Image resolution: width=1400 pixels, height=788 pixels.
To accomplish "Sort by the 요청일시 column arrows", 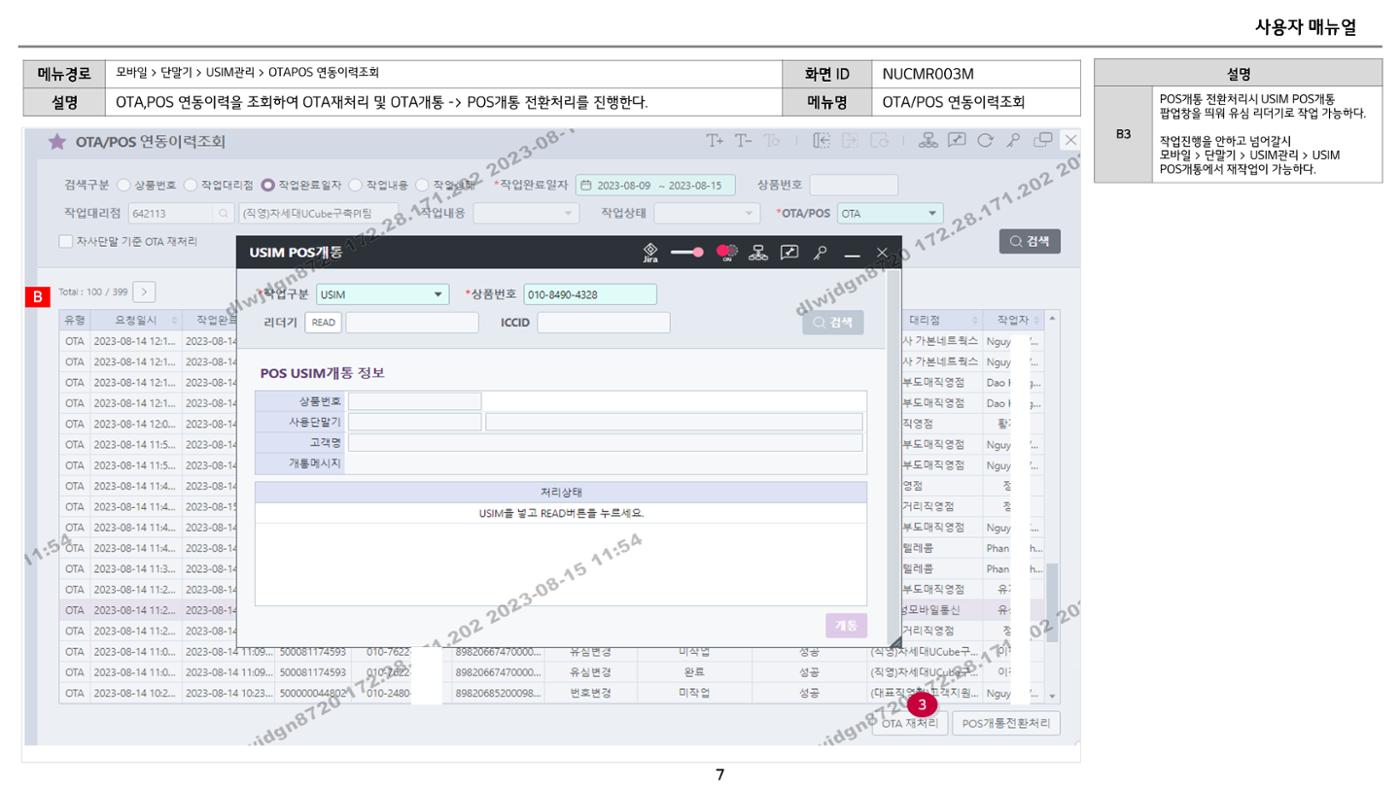I will pyautogui.click(x=174, y=320).
